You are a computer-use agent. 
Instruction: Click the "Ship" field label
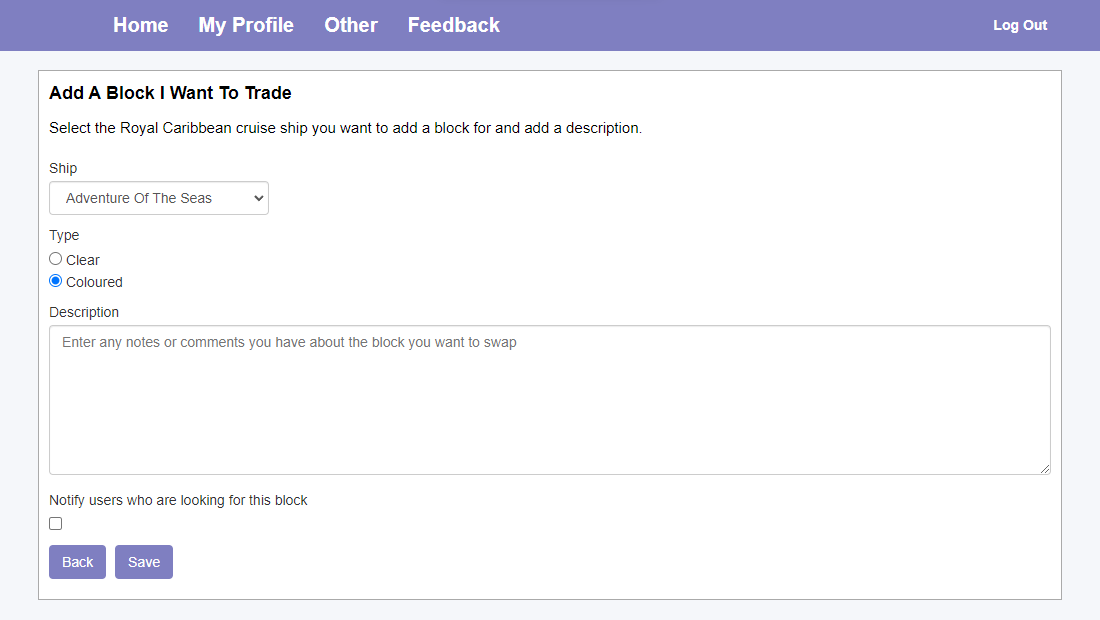pyautogui.click(x=63, y=168)
